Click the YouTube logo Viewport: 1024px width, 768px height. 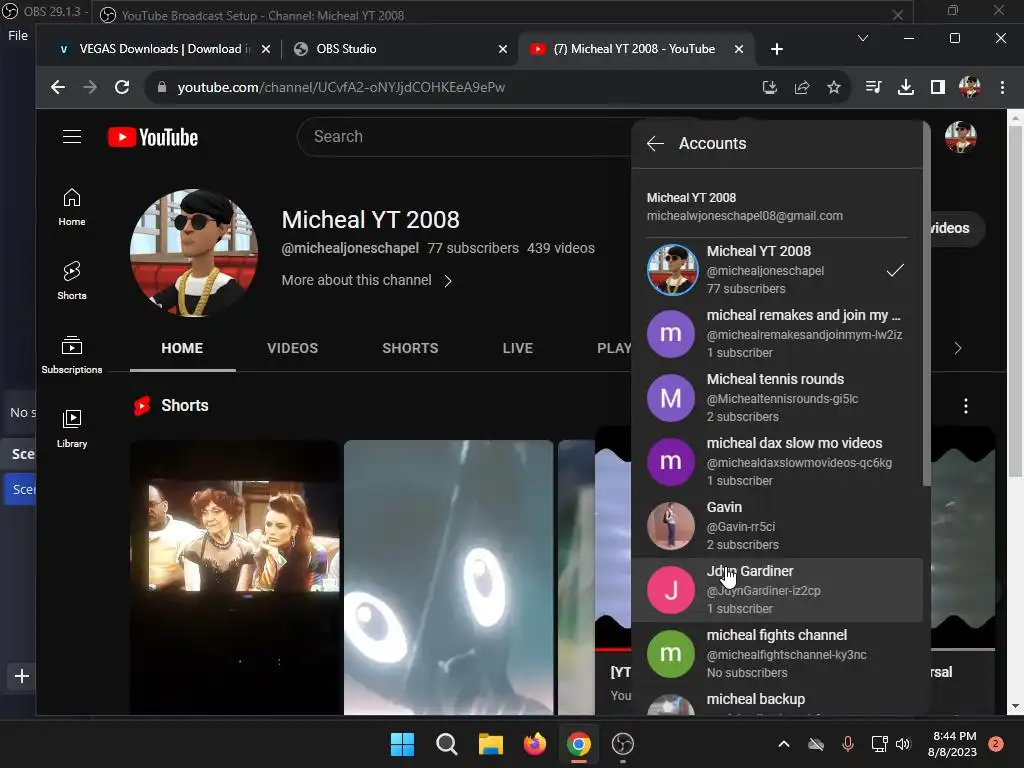tap(153, 137)
